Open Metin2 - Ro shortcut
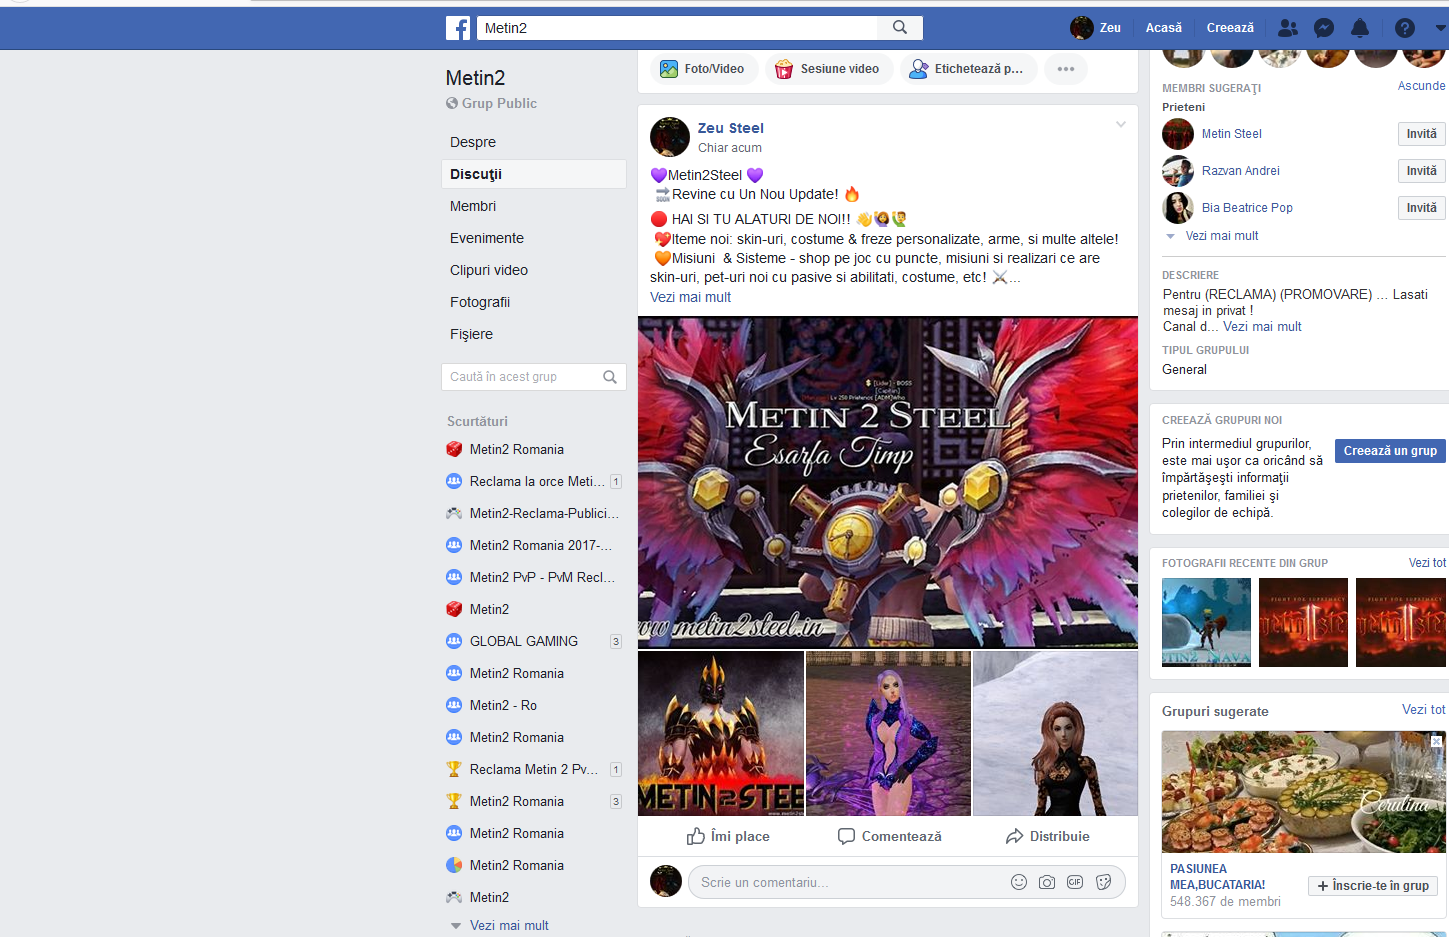Viewport: 1449px width, 937px height. click(x=503, y=705)
